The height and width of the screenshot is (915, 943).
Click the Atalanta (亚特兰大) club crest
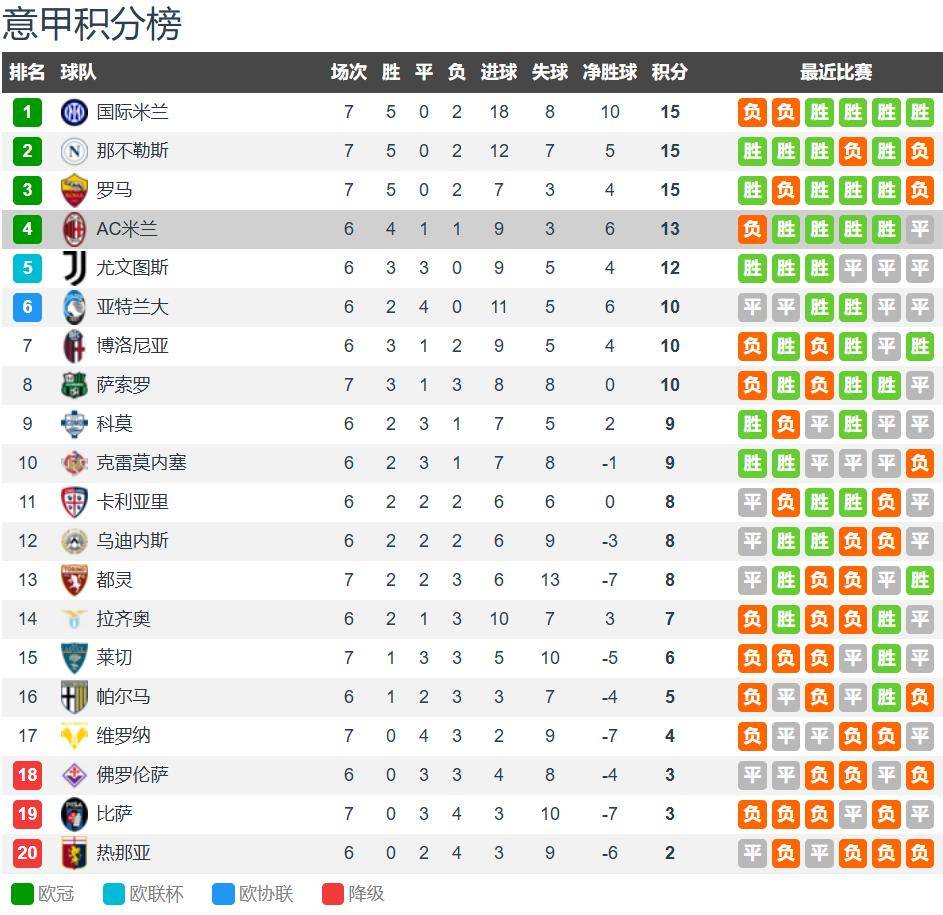pyautogui.click(x=74, y=307)
